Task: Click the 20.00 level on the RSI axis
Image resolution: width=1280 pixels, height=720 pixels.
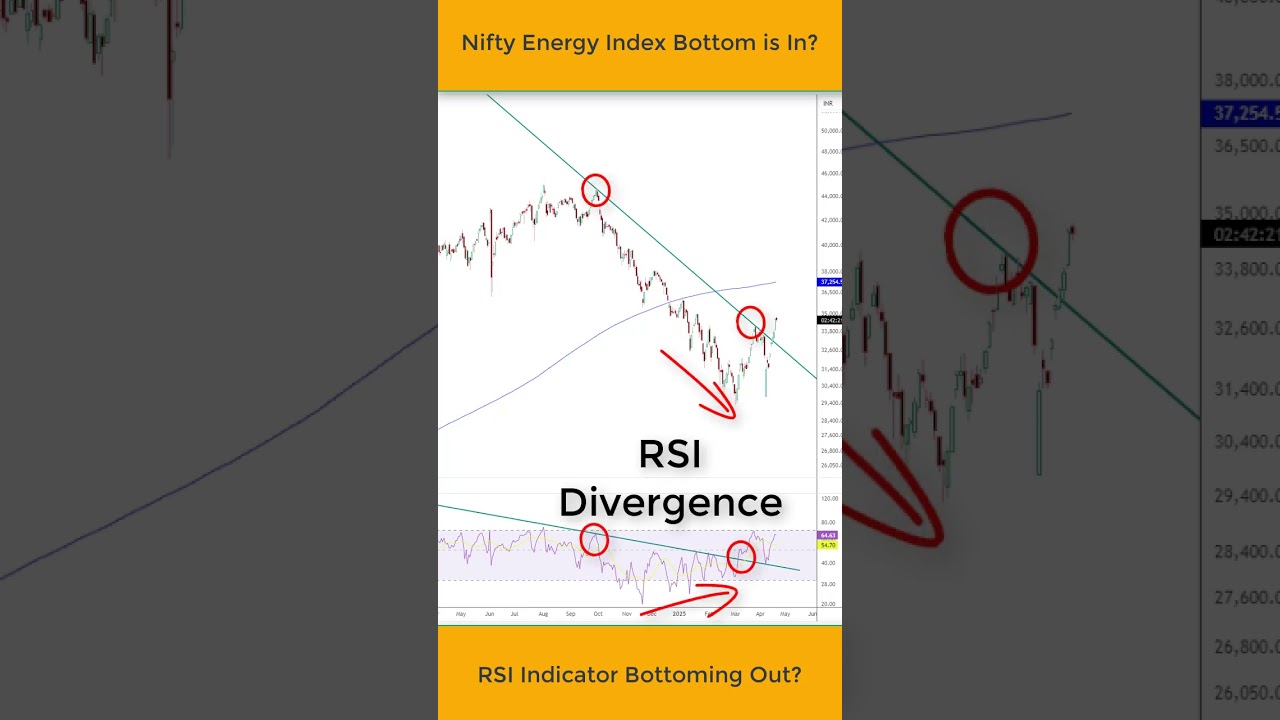Action: (x=830, y=604)
